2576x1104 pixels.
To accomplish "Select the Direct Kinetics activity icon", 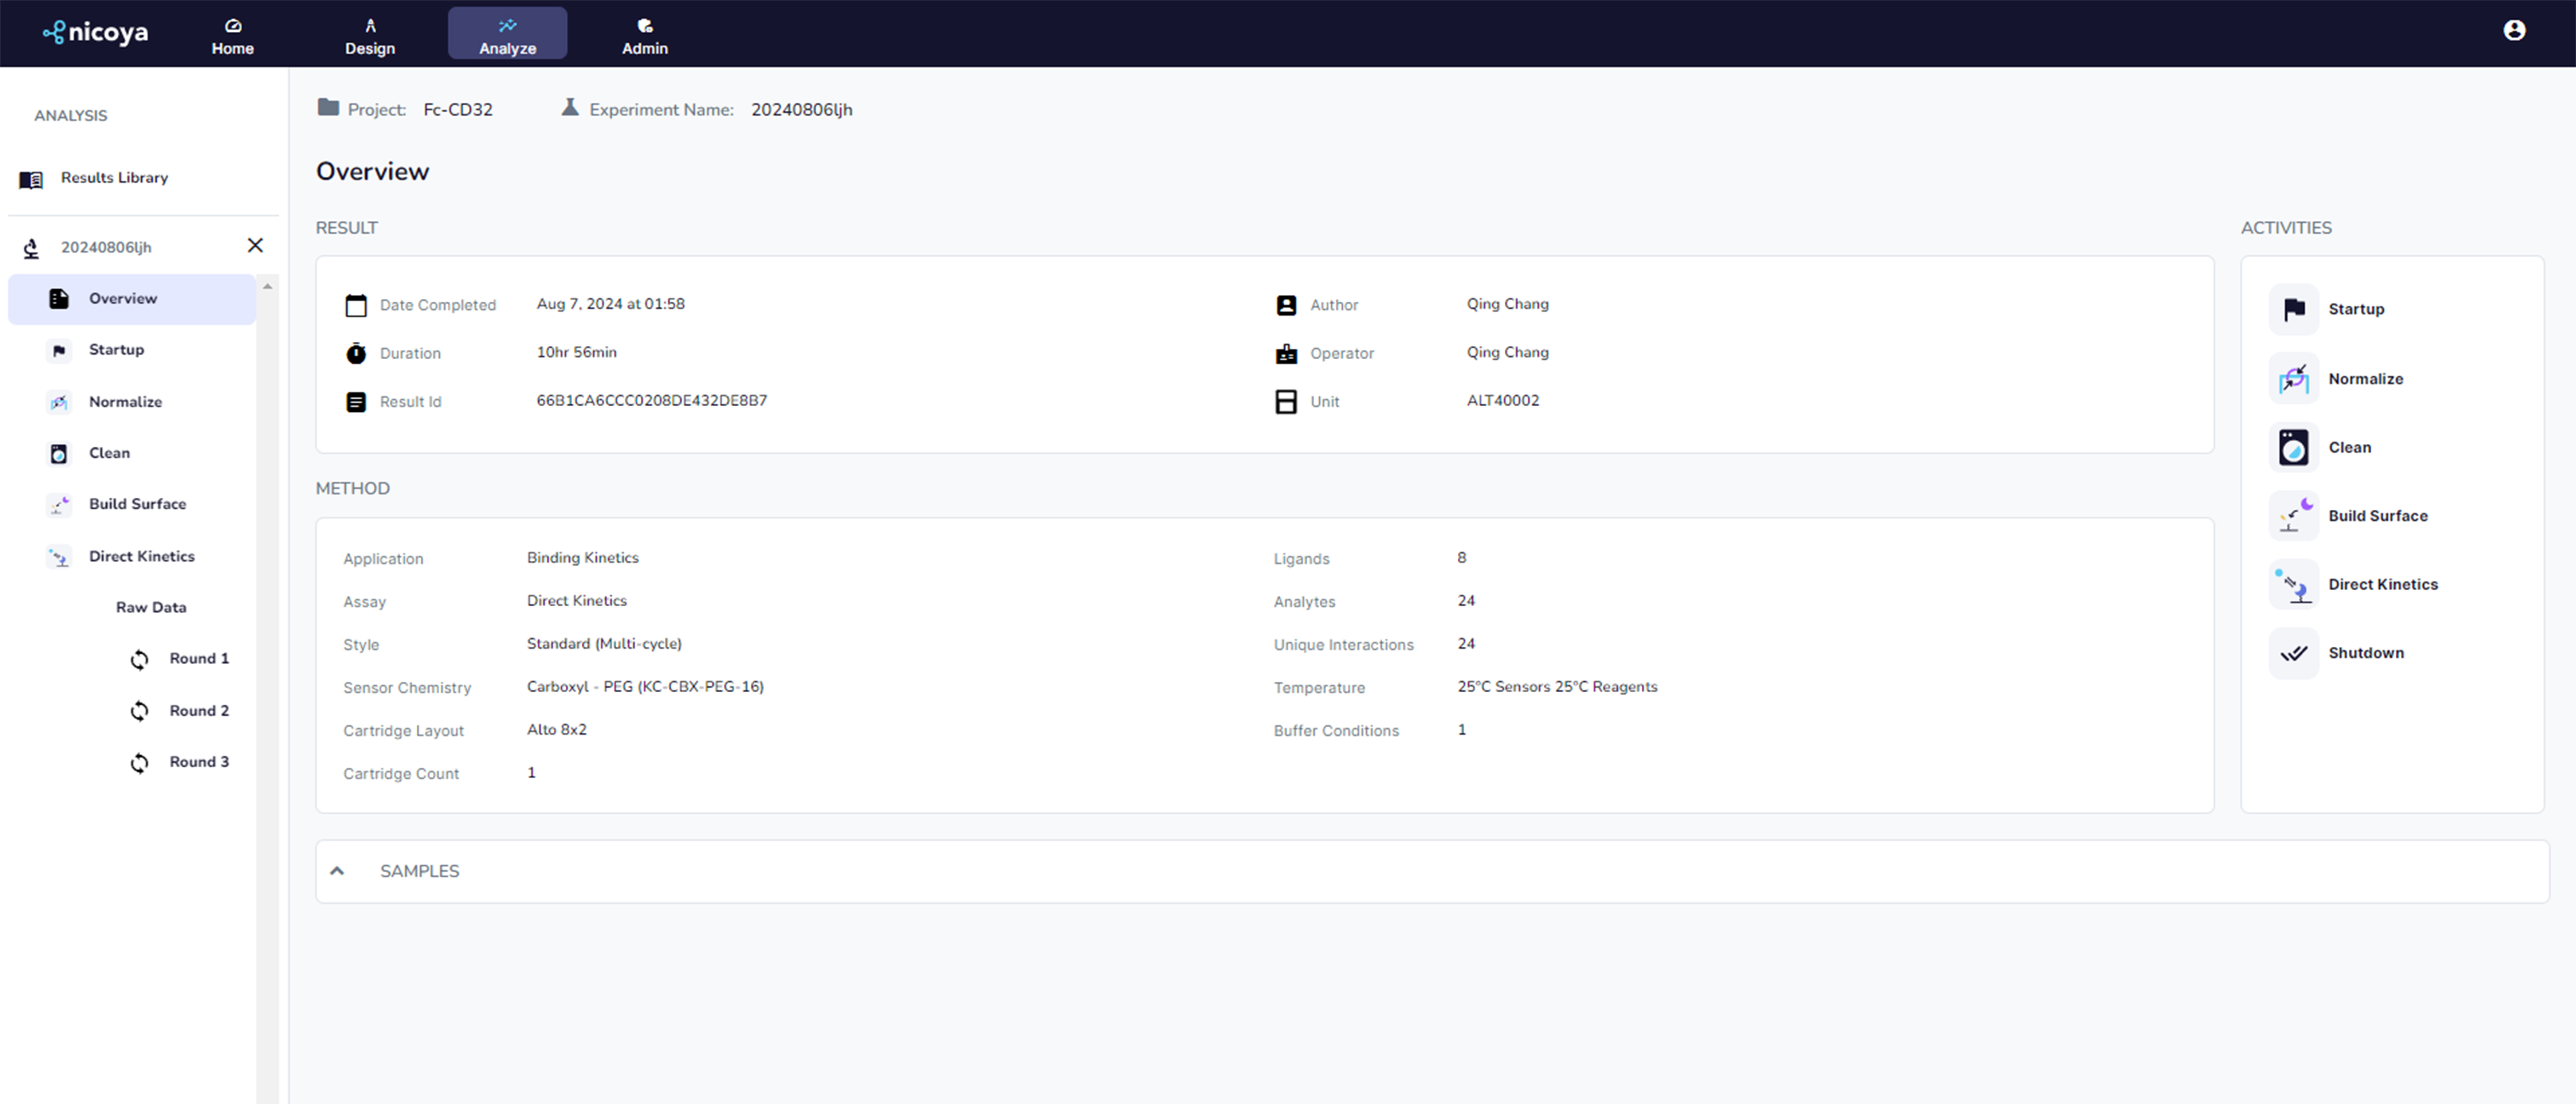I will [x=2293, y=584].
